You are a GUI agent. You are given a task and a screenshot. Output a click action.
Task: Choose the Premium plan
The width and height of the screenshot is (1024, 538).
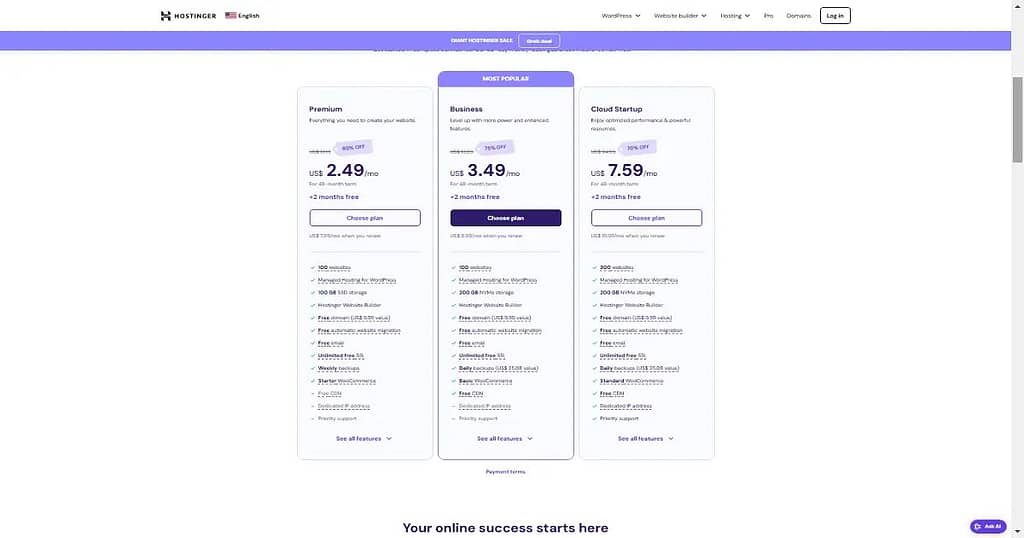pyautogui.click(x=365, y=218)
